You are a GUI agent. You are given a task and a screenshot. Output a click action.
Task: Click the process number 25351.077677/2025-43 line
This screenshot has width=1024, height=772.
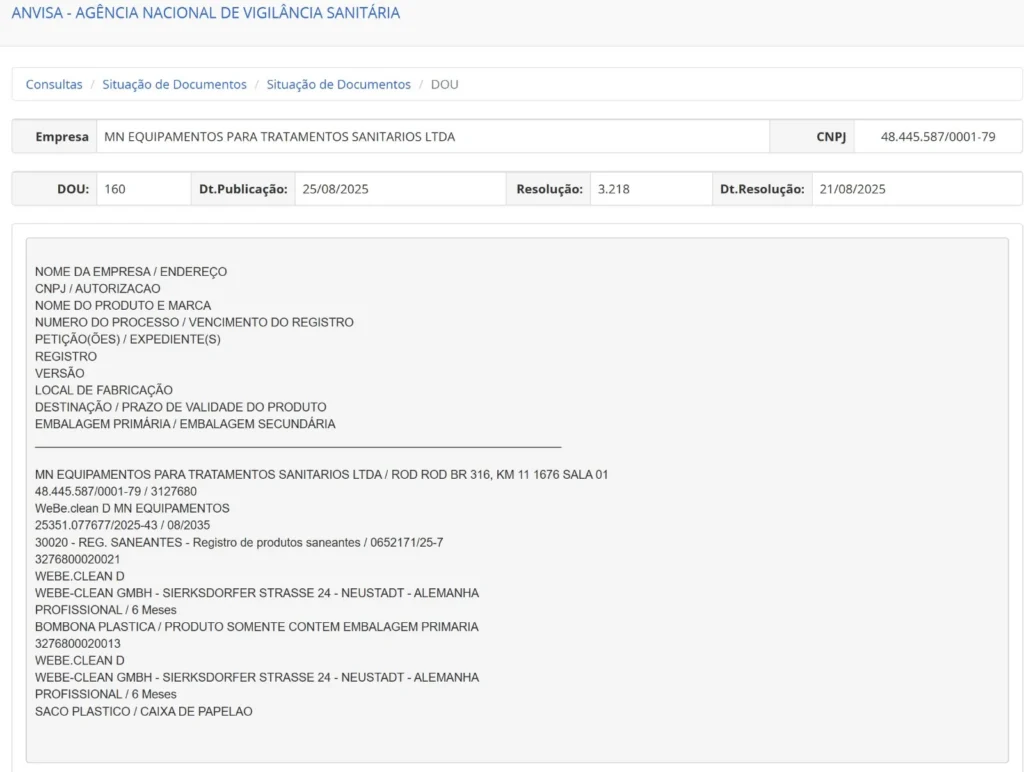[x=122, y=525]
